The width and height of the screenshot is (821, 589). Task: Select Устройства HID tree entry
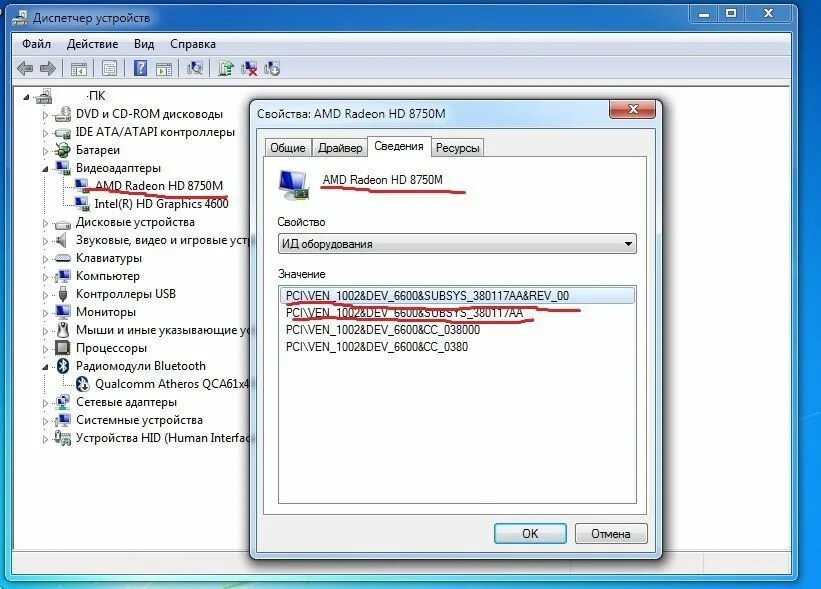click(163, 438)
